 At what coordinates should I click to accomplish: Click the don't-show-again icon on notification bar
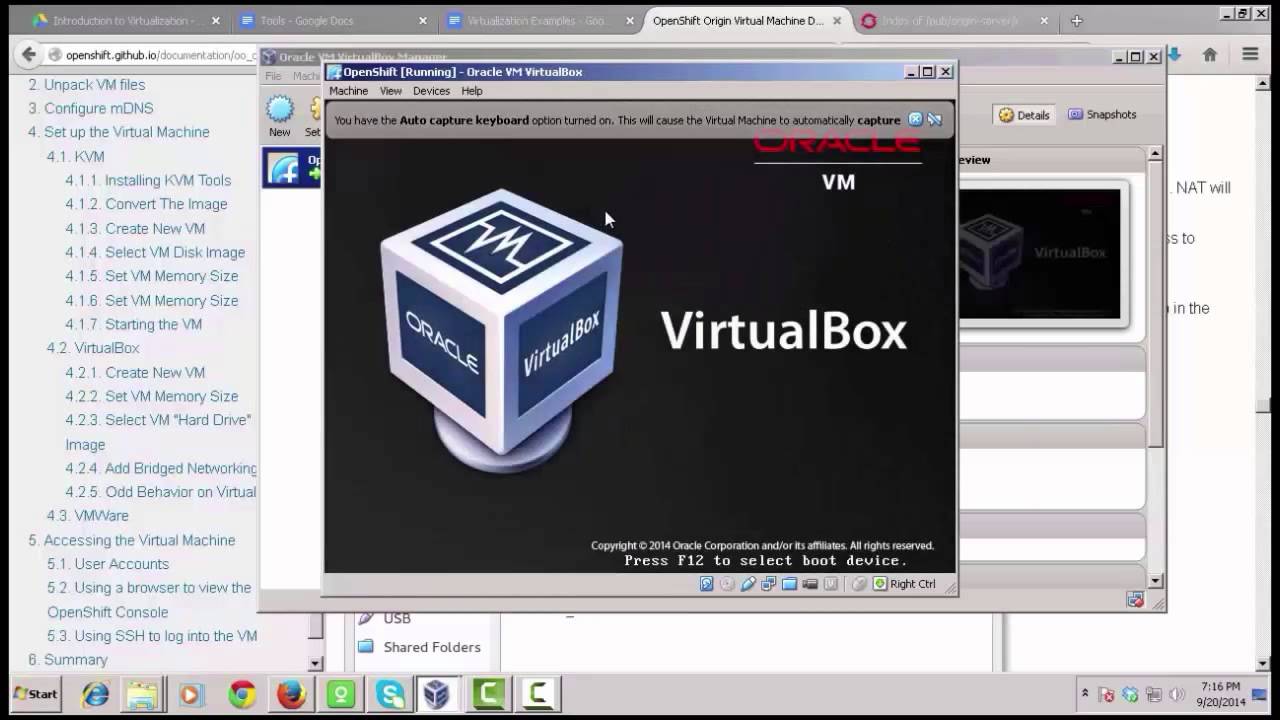(934, 120)
